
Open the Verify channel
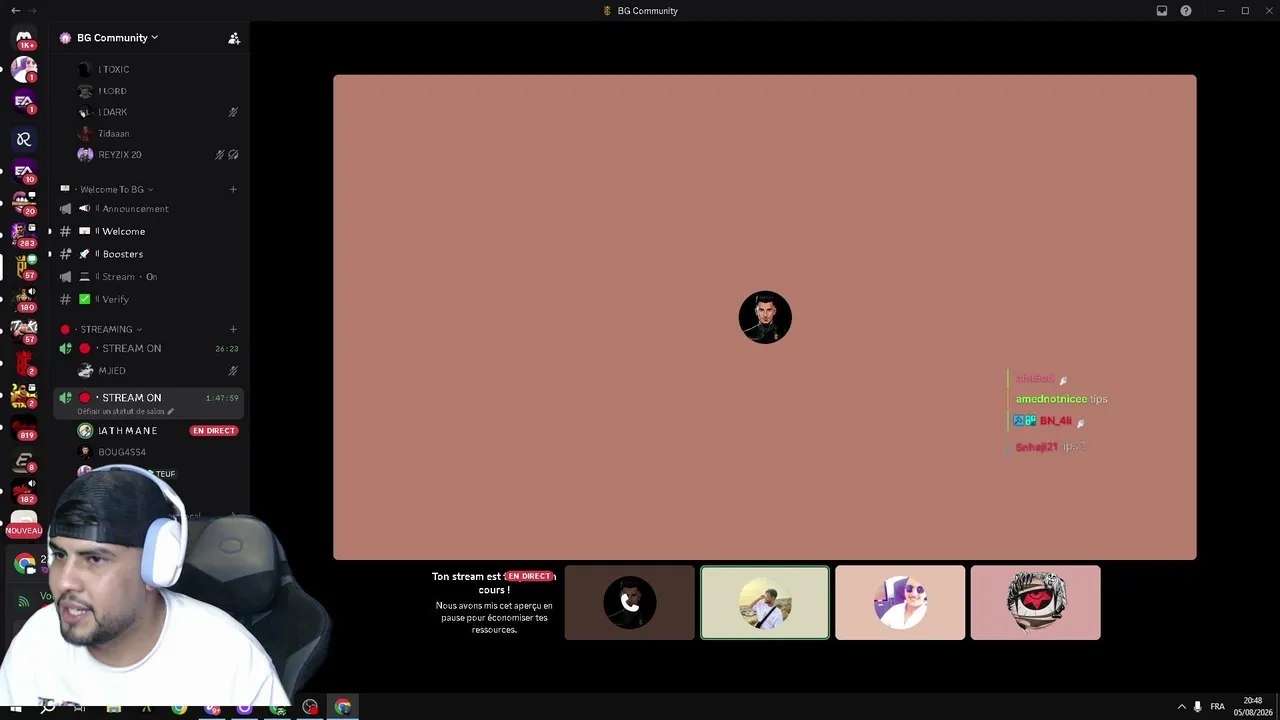(148, 299)
